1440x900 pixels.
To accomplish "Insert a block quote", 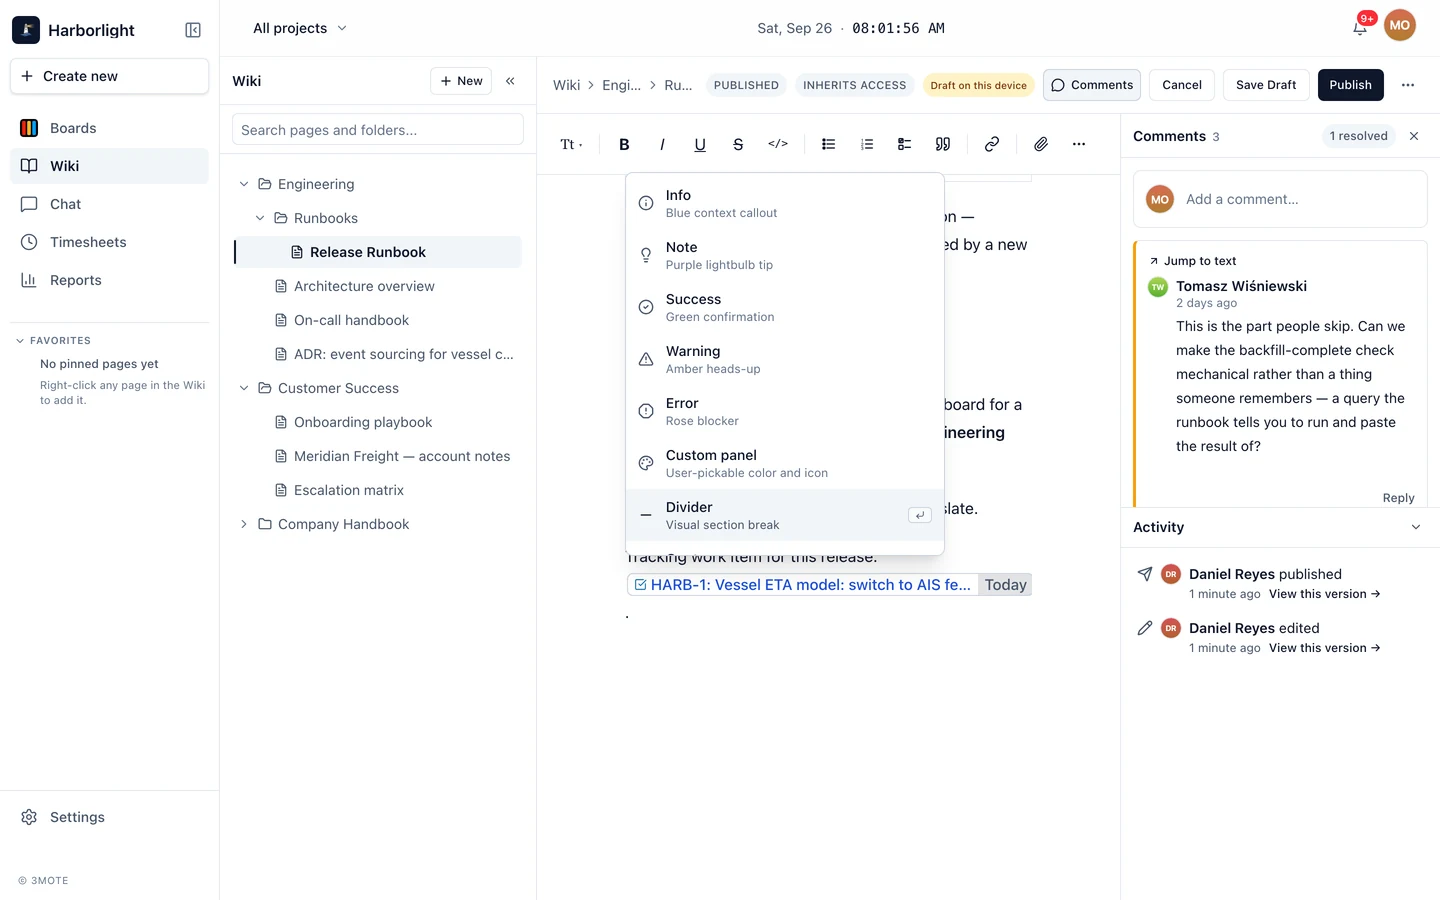I will coord(943,144).
